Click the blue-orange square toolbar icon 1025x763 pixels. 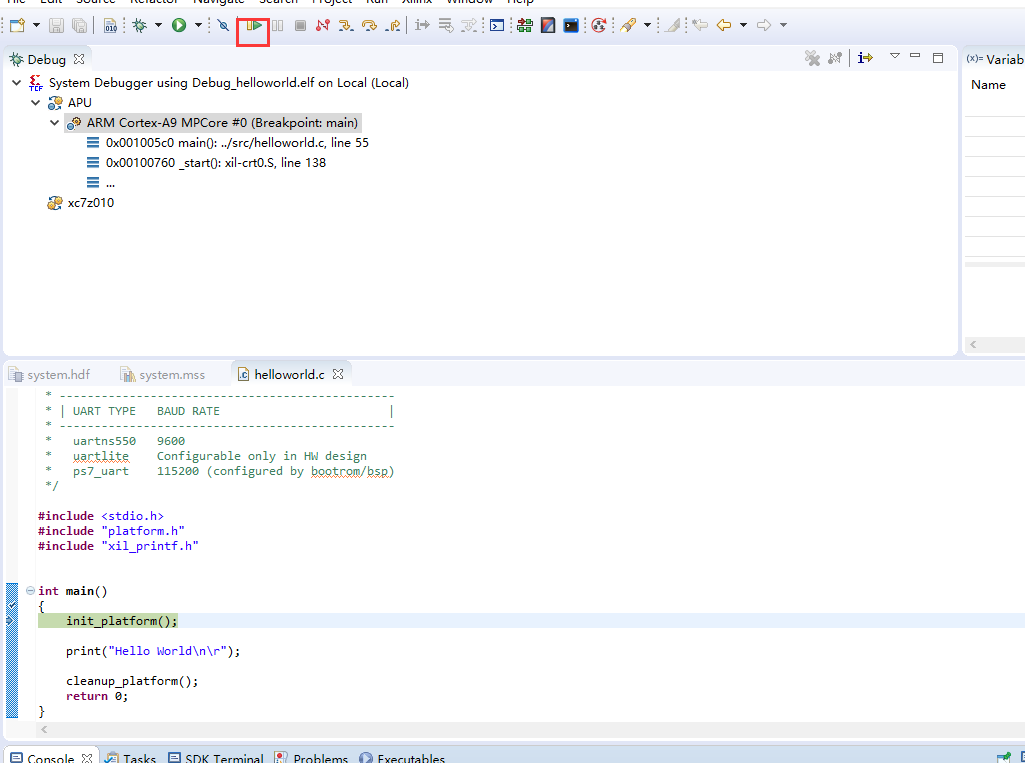tap(548, 25)
